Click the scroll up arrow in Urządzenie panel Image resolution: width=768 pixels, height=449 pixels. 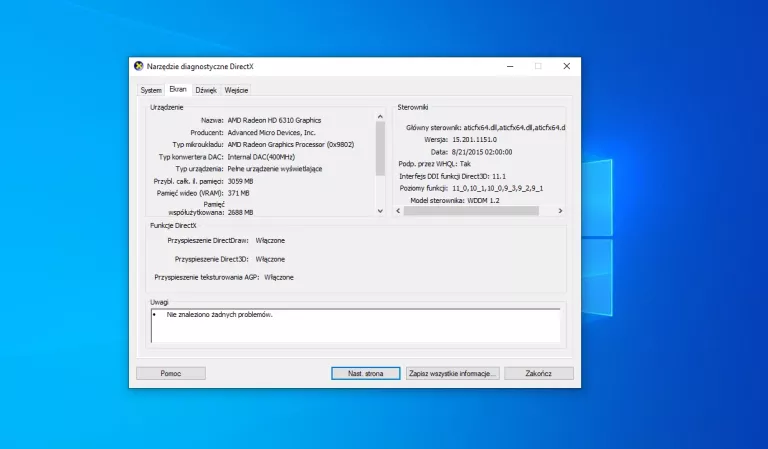380,117
